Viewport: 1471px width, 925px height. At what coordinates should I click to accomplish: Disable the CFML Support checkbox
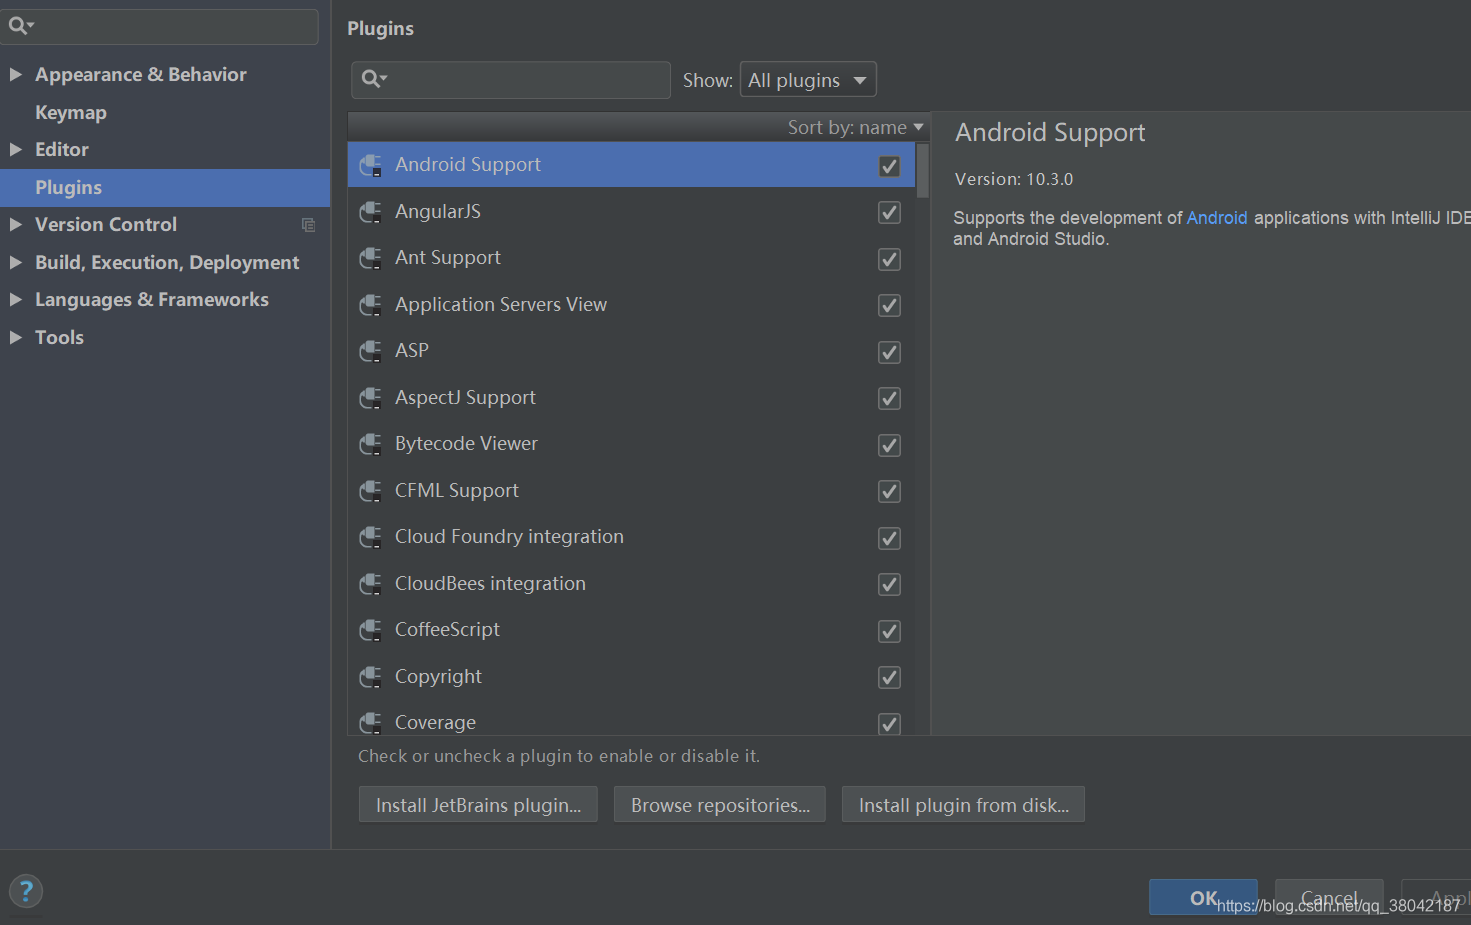pyautogui.click(x=889, y=491)
